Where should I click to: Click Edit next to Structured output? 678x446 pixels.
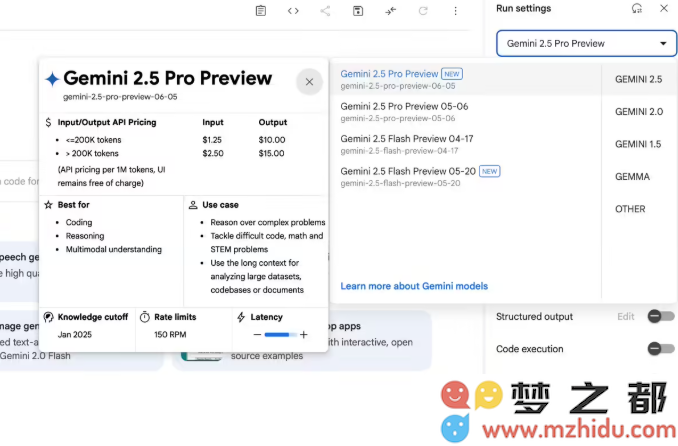coord(626,317)
